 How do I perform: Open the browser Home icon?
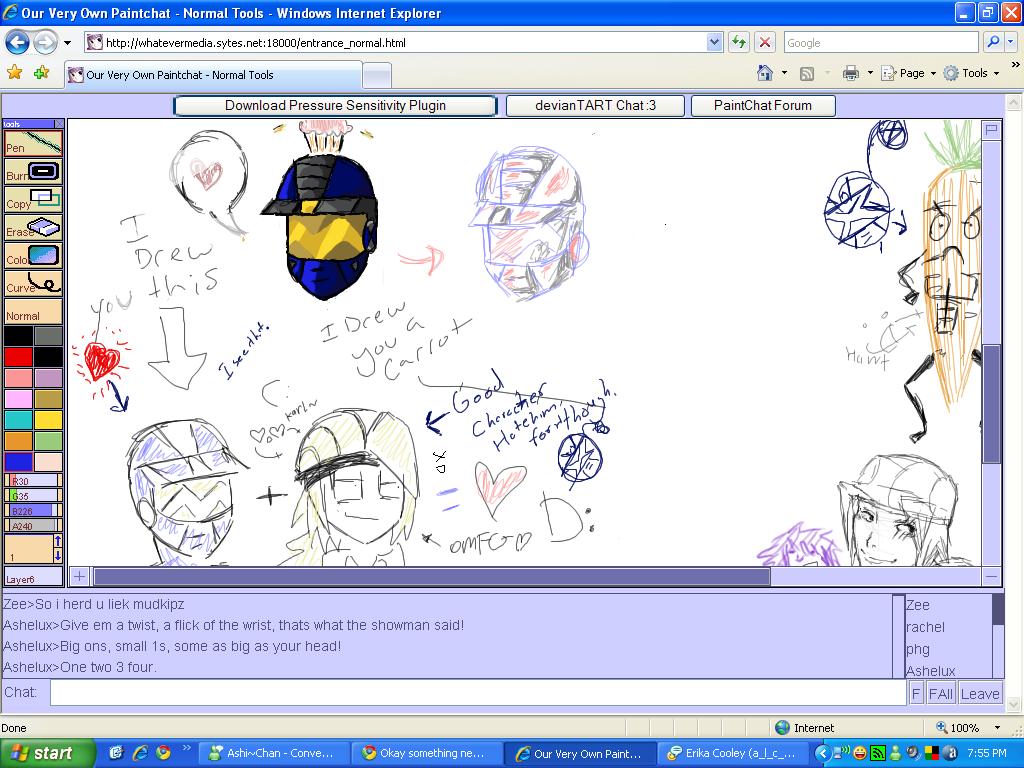(x=765, y=74)
